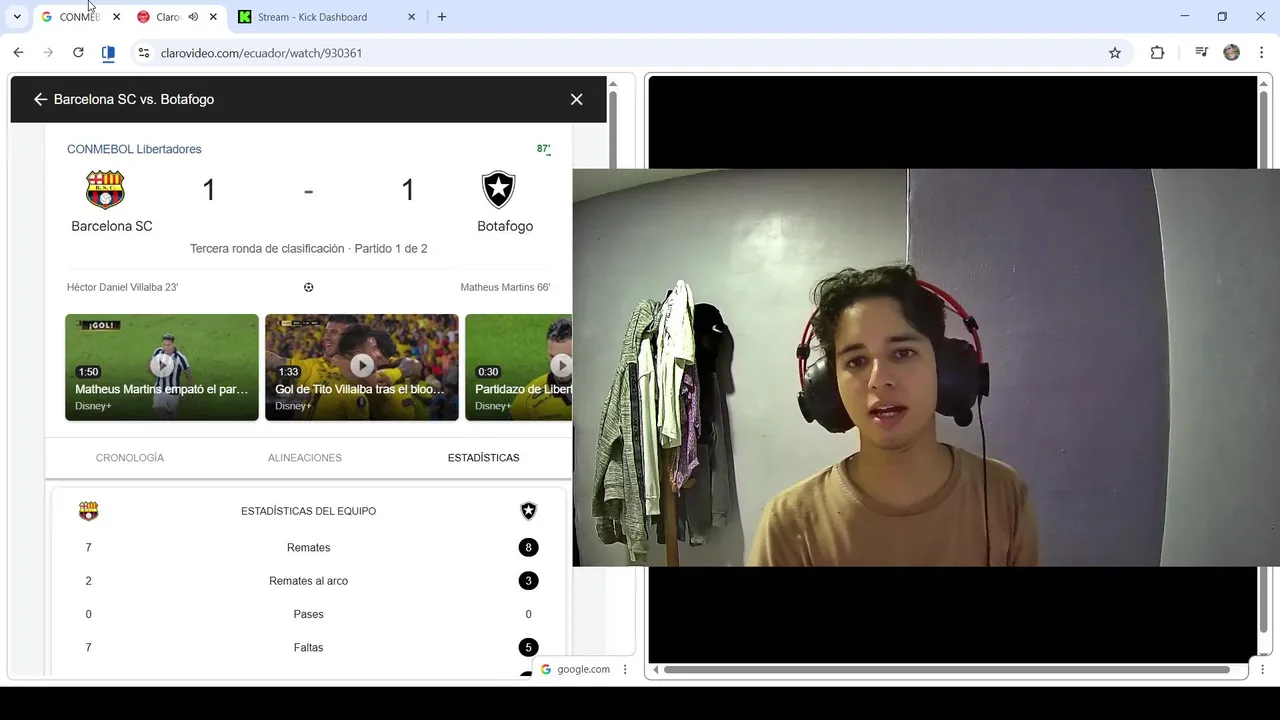Open the Botafogo team name
1280x720 pixels.
(x=505, y=226)
